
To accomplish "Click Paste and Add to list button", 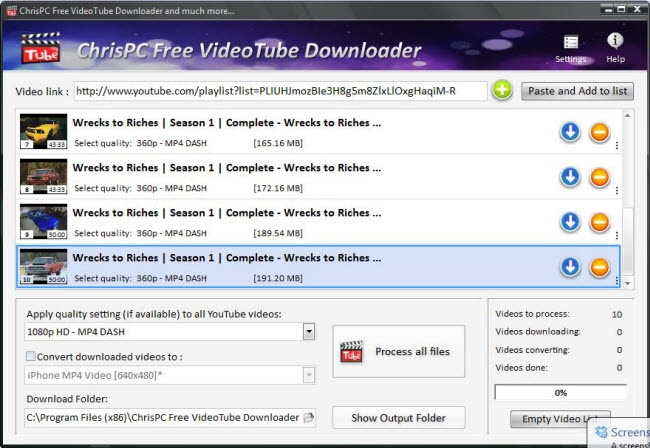I will click(577, 91).
